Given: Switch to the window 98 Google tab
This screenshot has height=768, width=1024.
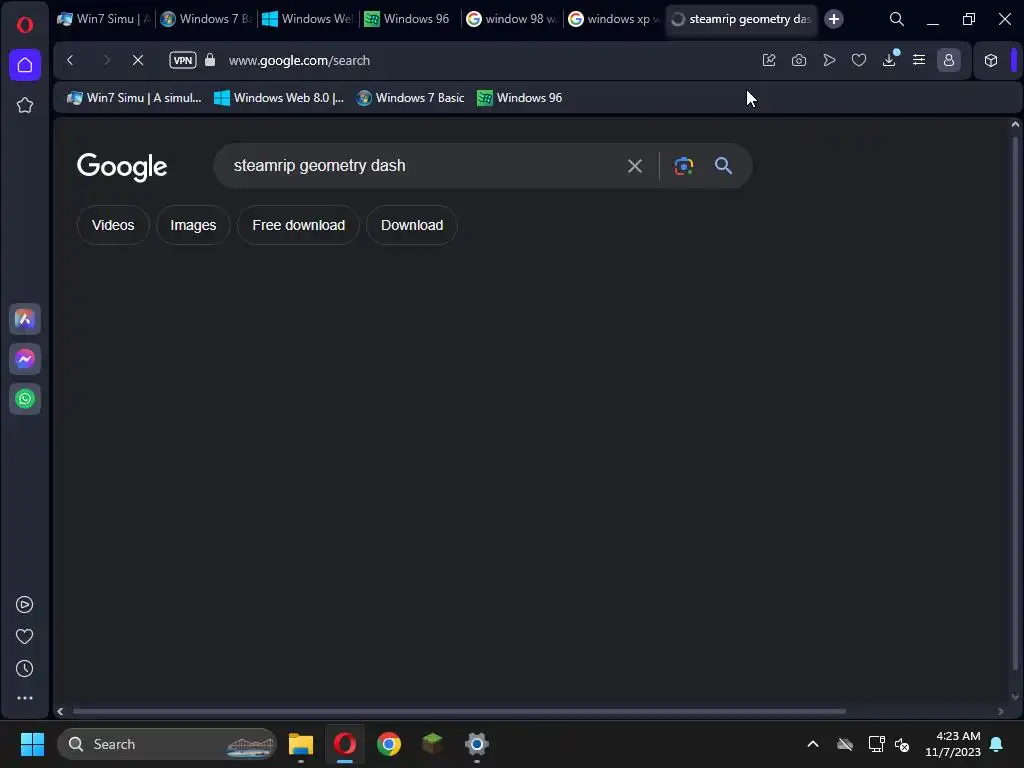Looking at the screenshot, I should click(512, 19).
